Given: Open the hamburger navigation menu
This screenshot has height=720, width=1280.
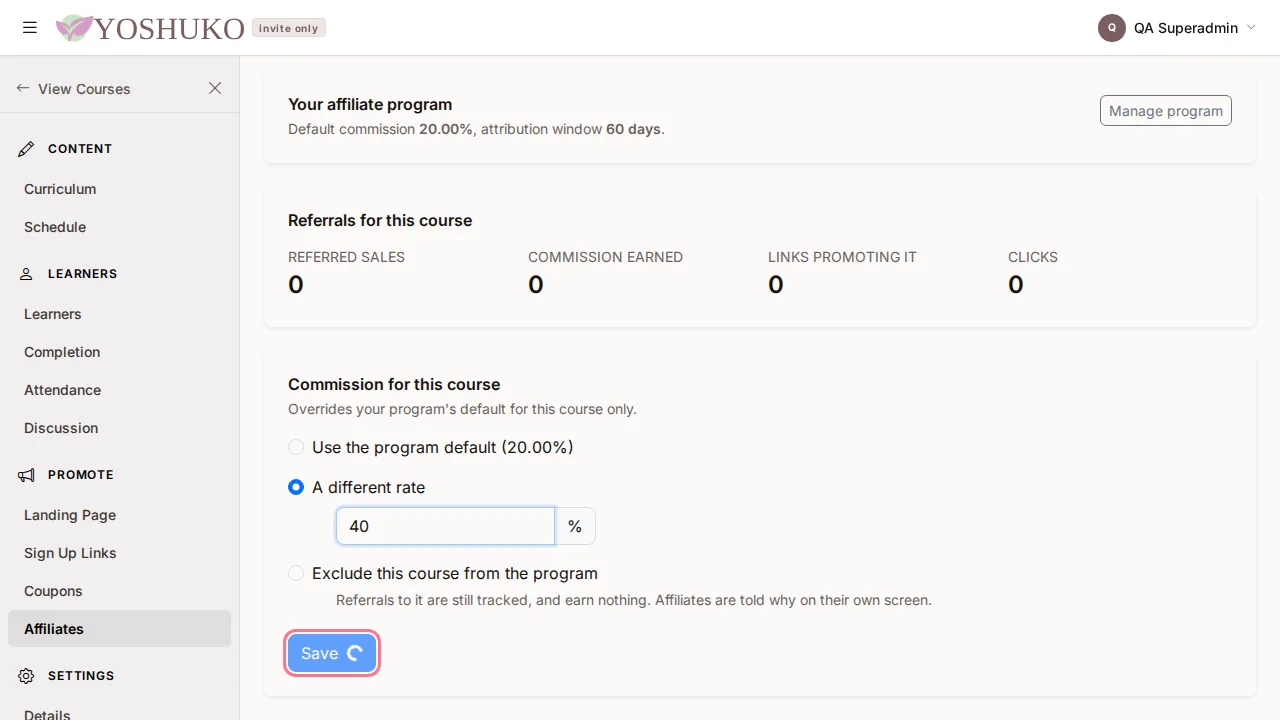Looking at the screenshot, I should coord(30,28).
